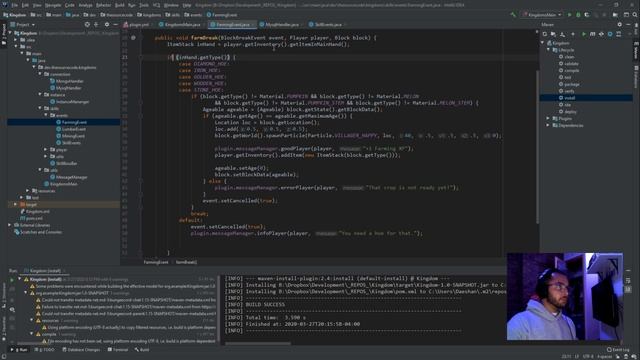Show Maven dependencies diagram icon

click(619, 34)
